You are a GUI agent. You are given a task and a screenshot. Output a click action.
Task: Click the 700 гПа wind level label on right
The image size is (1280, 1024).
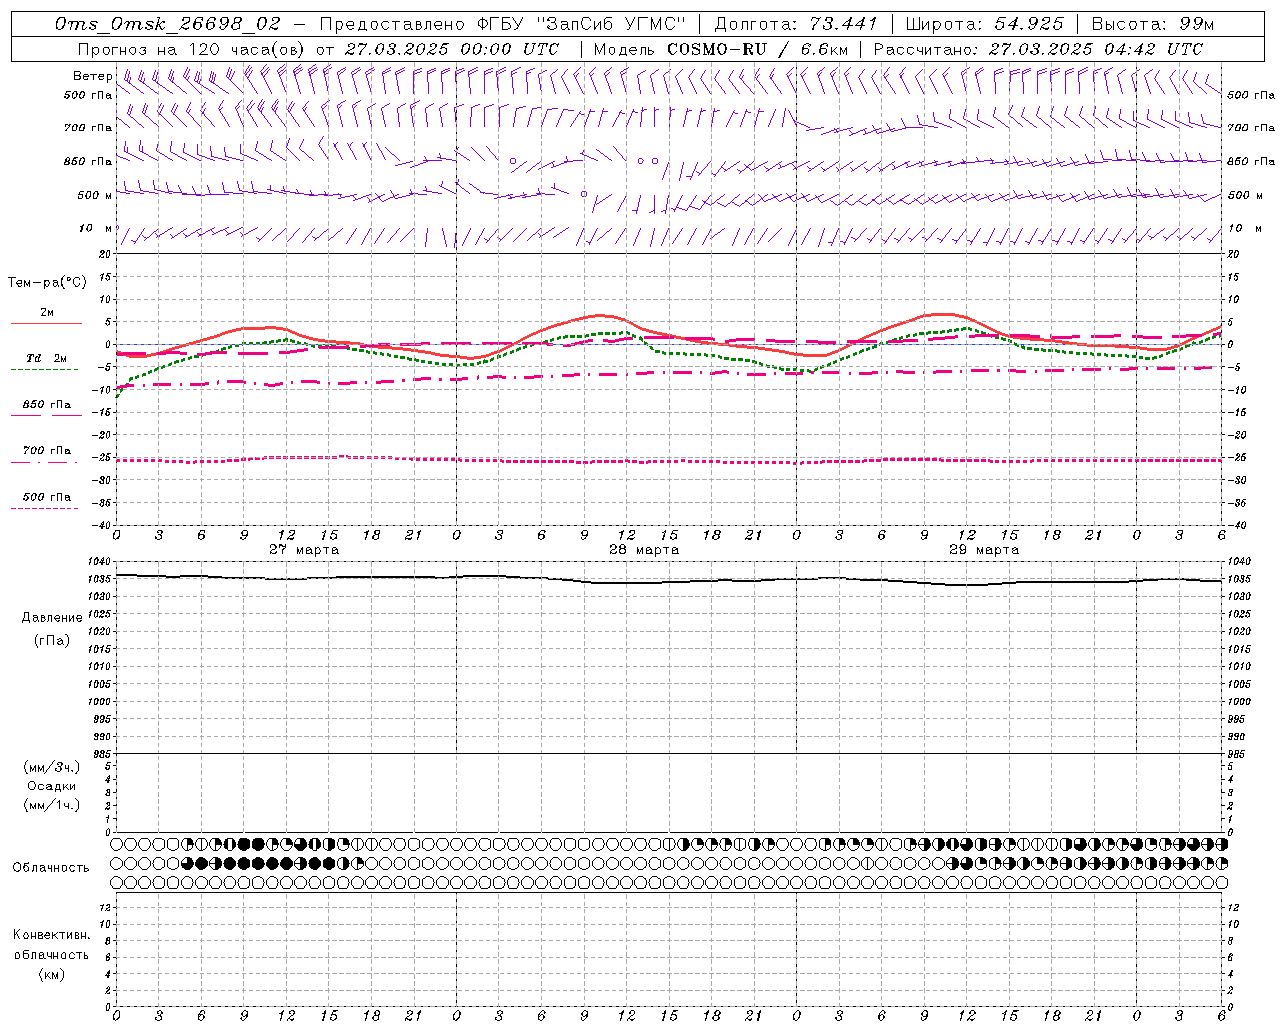tap(1251, 128)
